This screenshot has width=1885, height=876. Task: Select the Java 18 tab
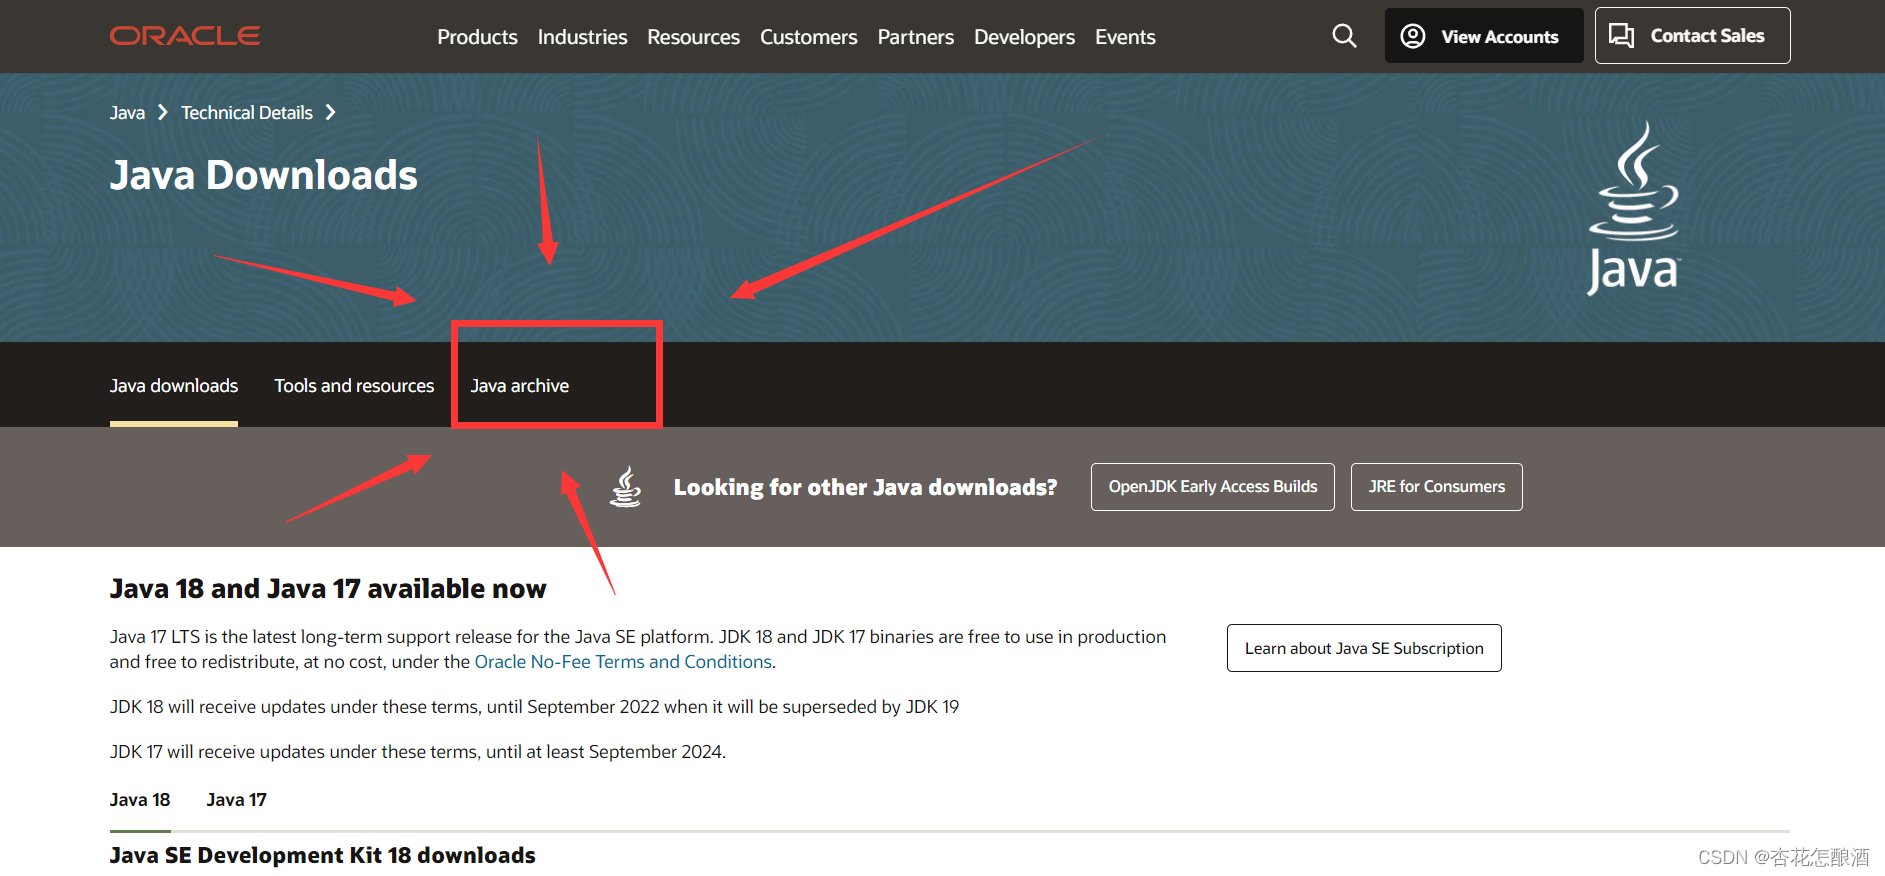pyautogui.click(x=140, y=800)
